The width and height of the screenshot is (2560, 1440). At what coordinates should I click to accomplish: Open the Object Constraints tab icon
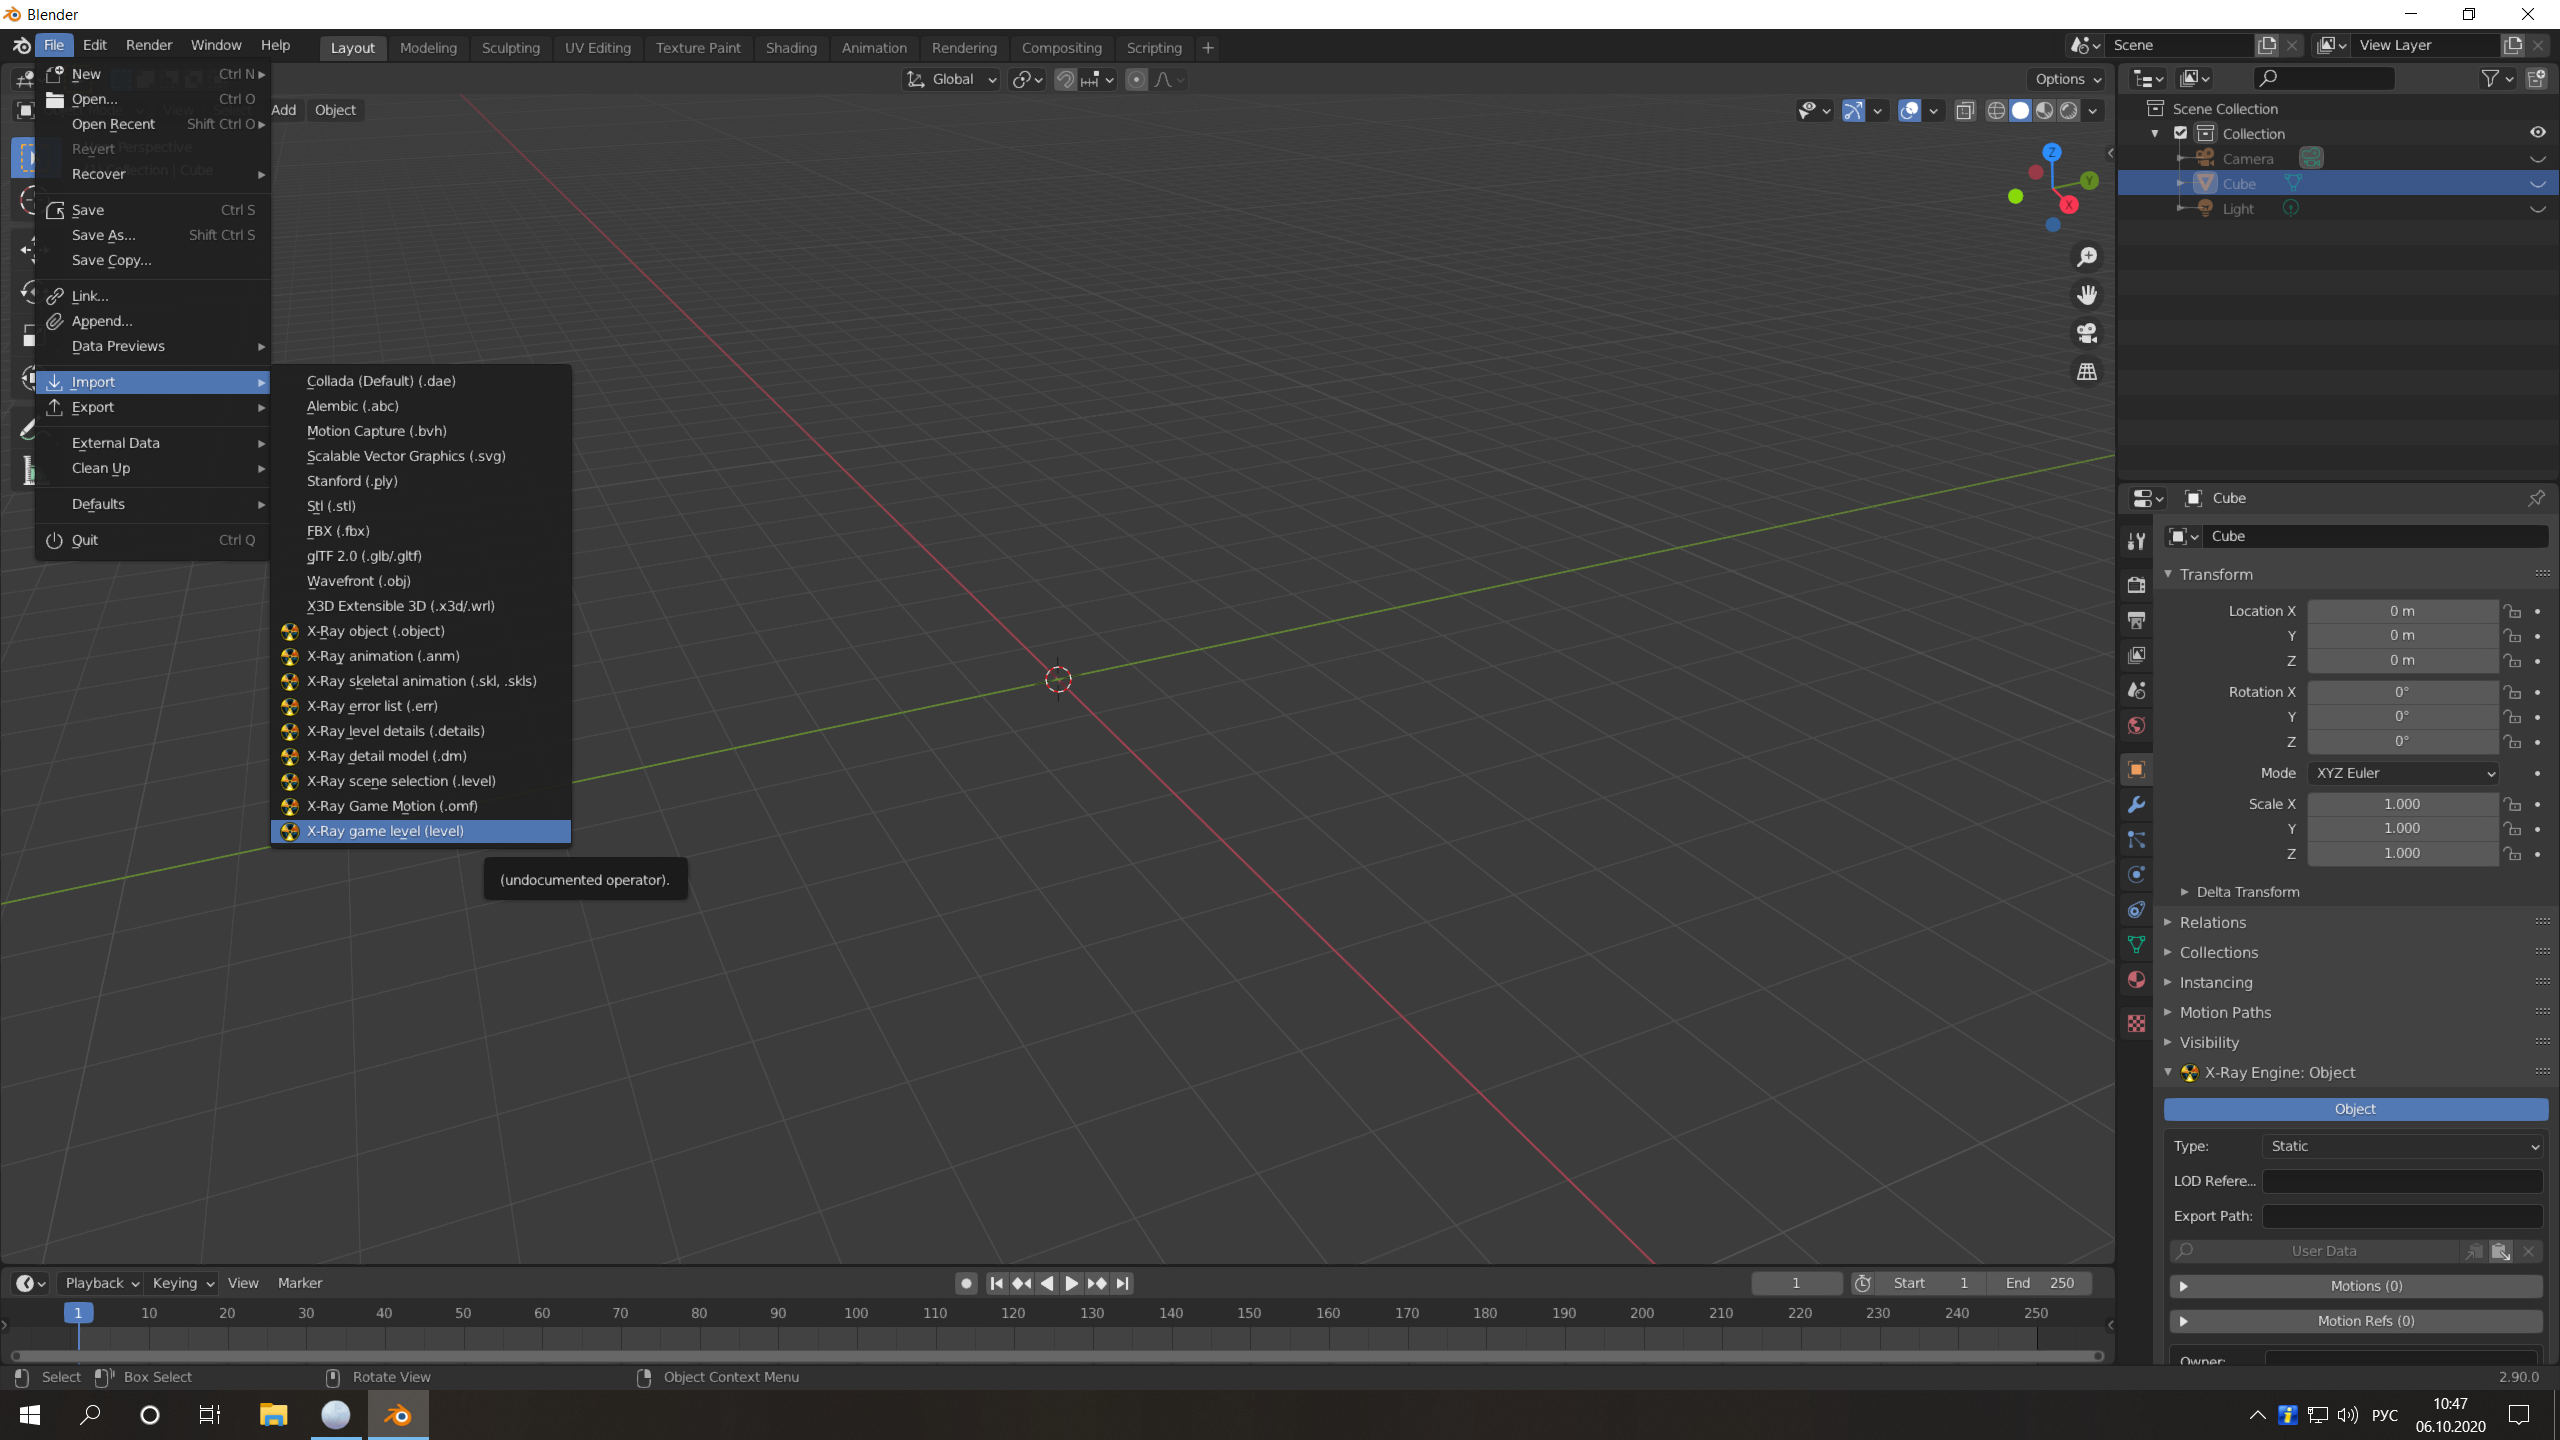tap(2137, 909)
